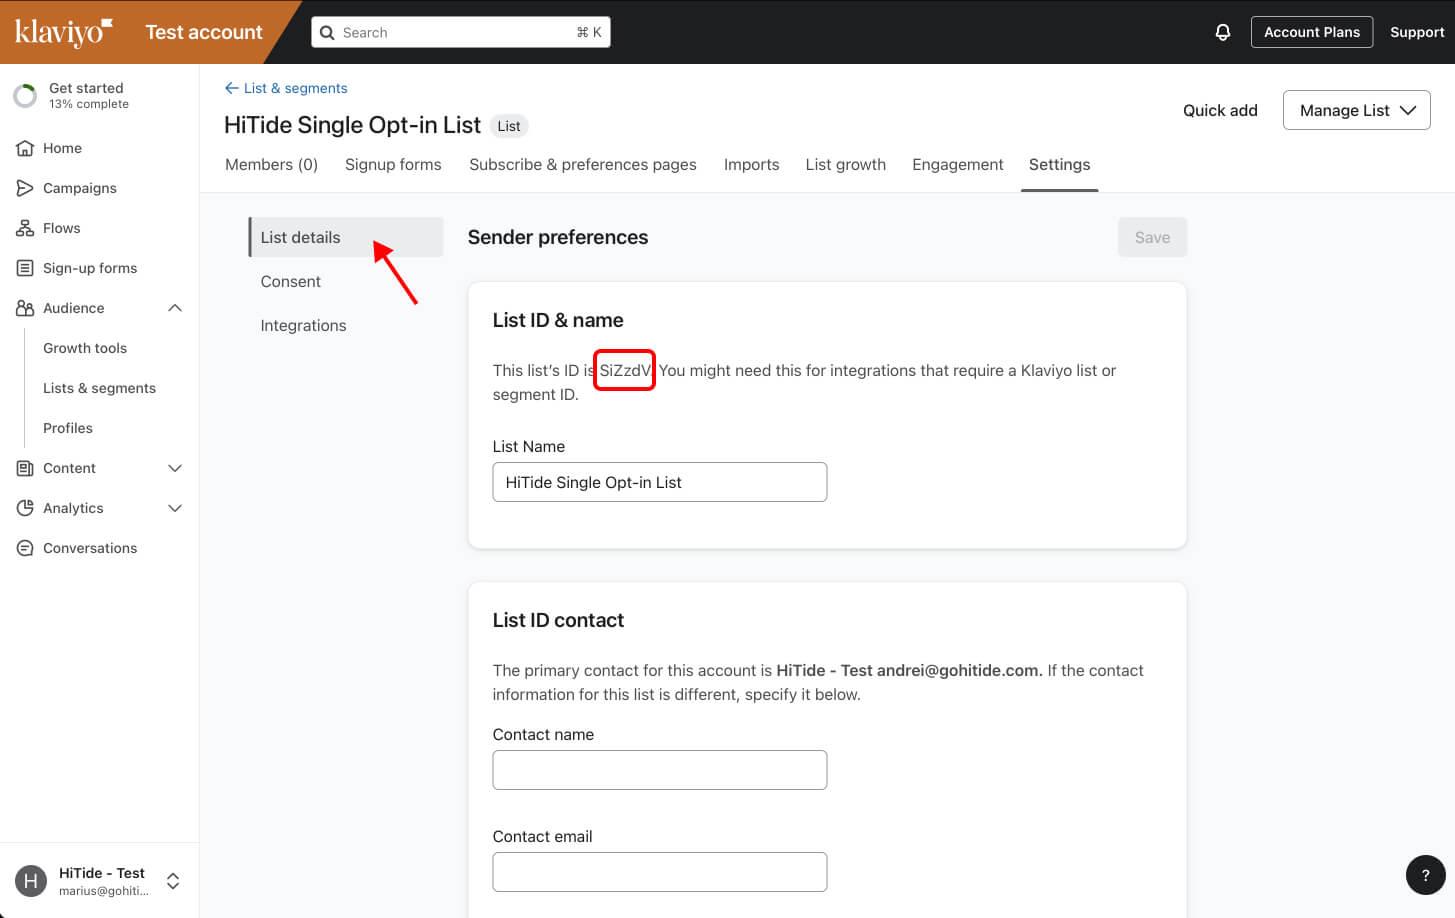Click the Search field
The image size is (1455, 918).
point(461,32)
